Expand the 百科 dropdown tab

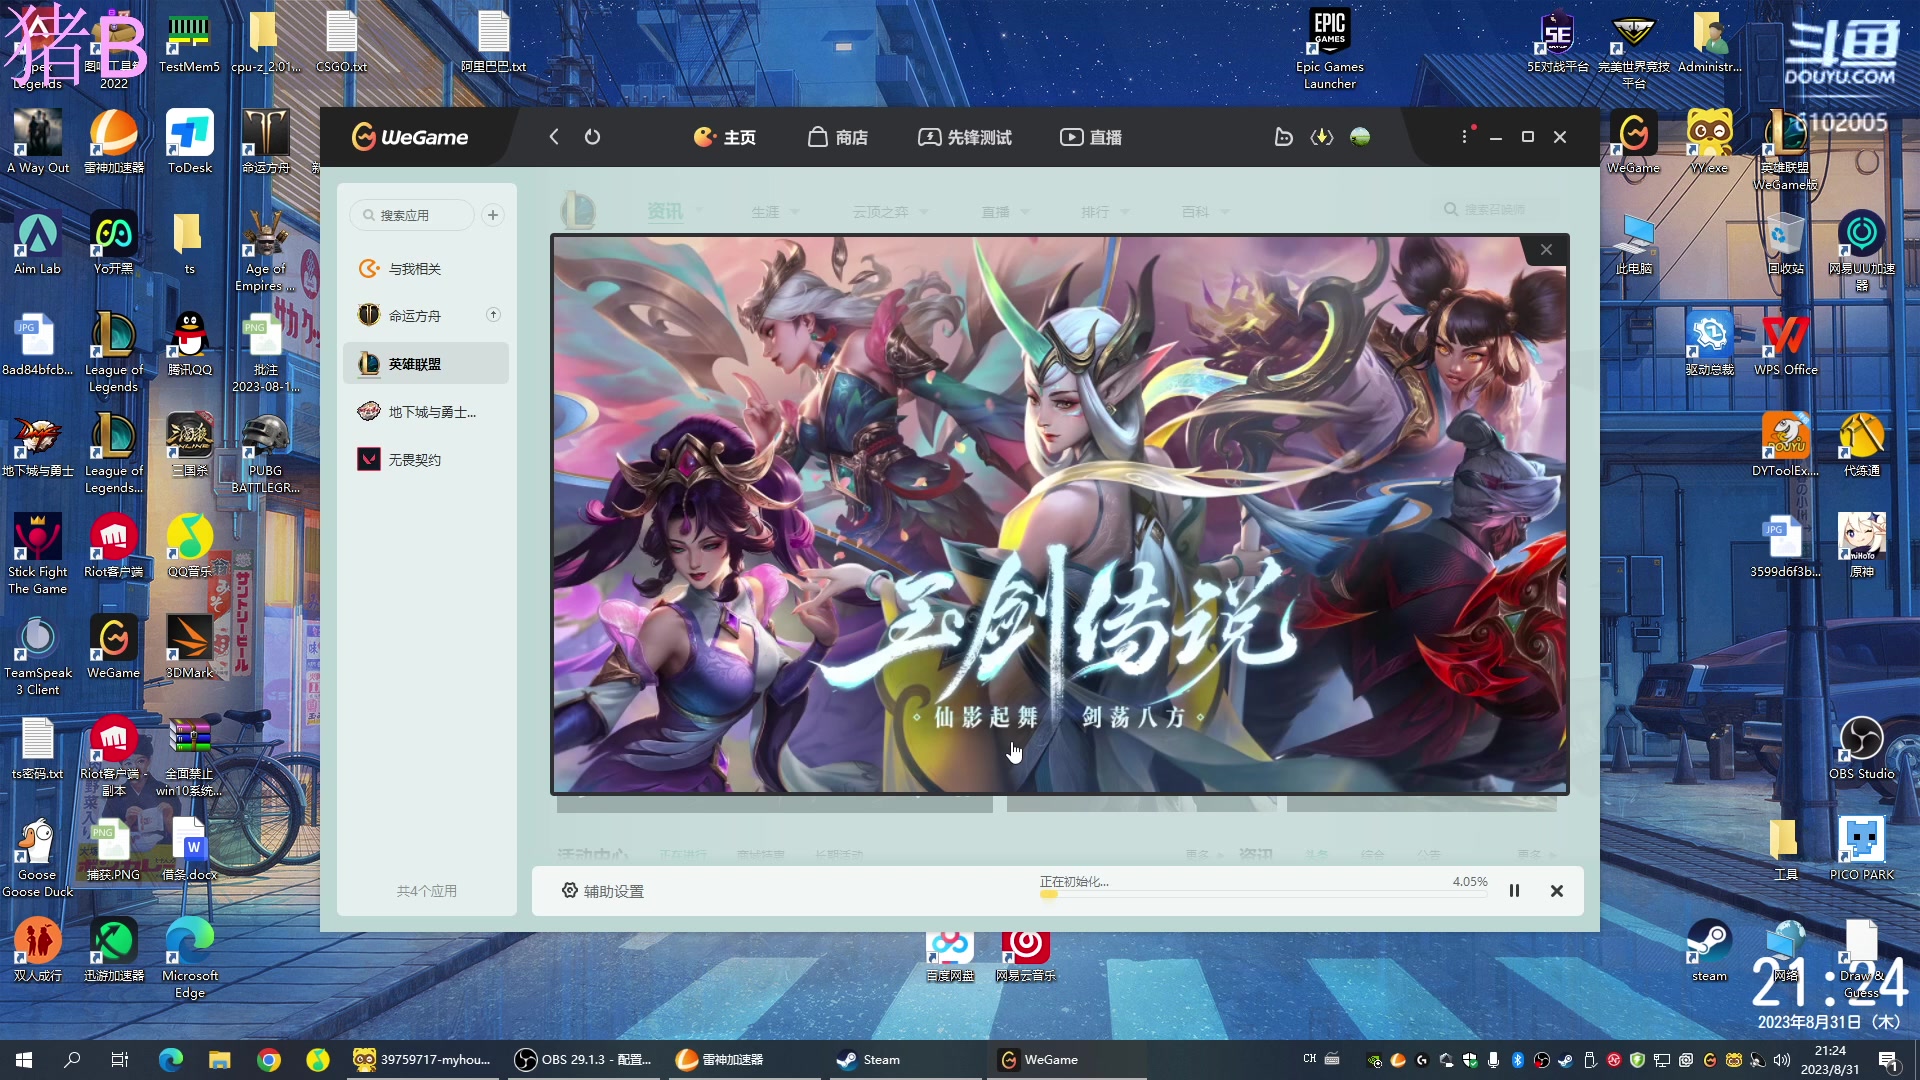click(1205, 212)
